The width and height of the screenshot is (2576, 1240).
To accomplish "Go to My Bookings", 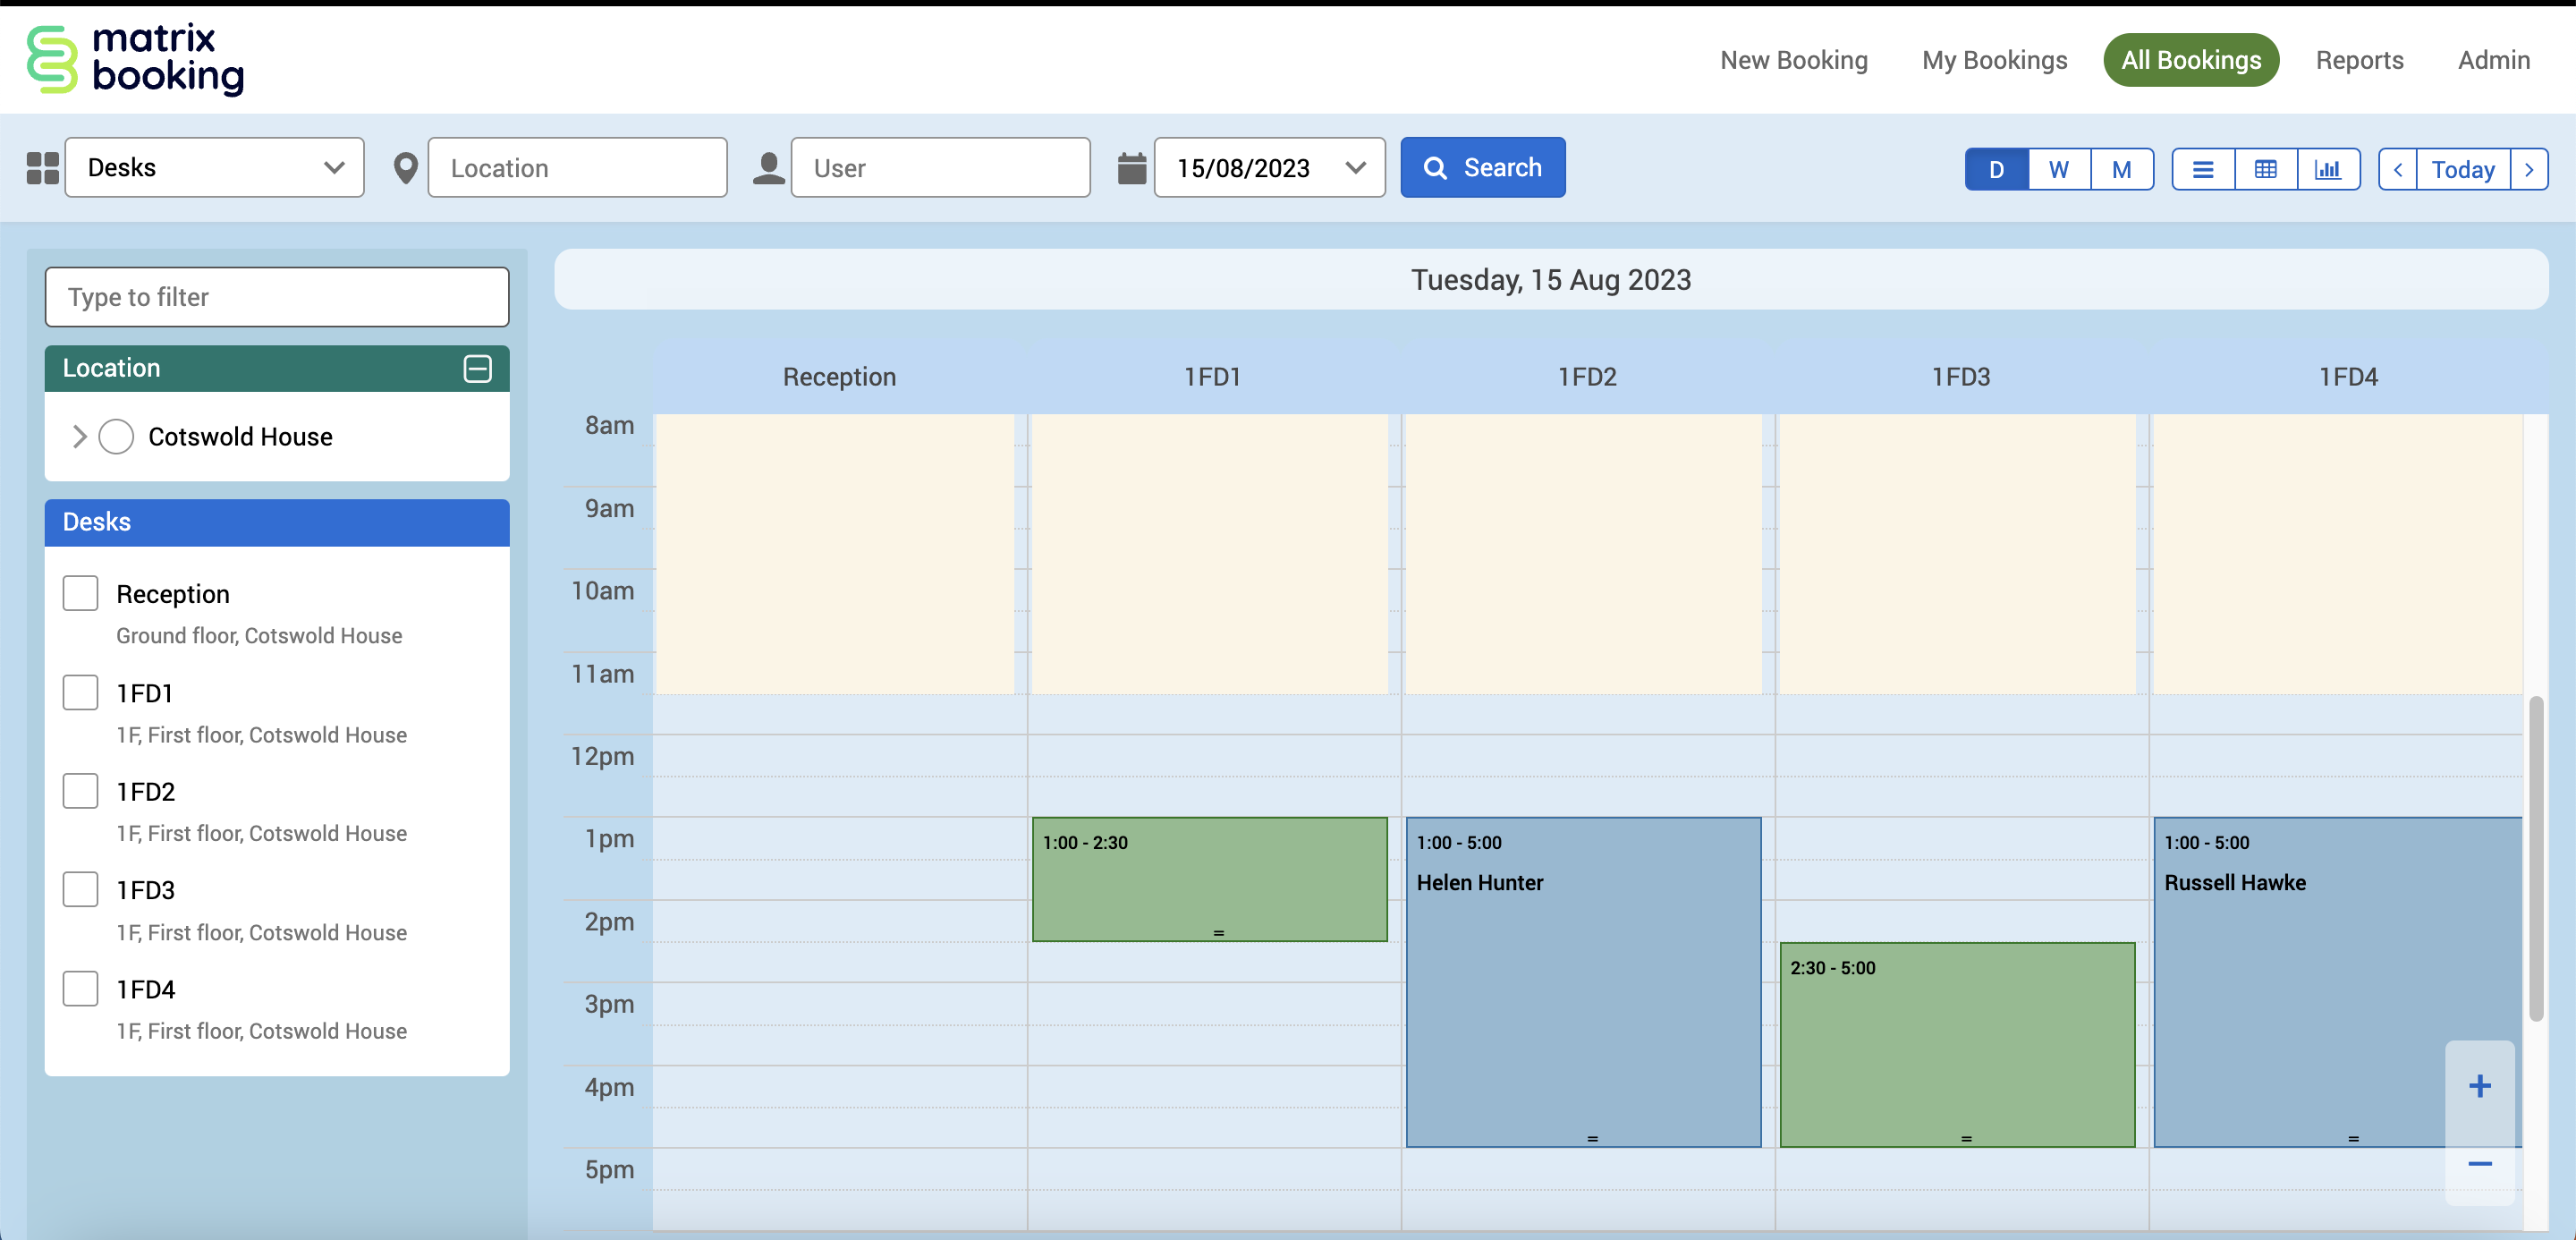I will [1994, 60].
